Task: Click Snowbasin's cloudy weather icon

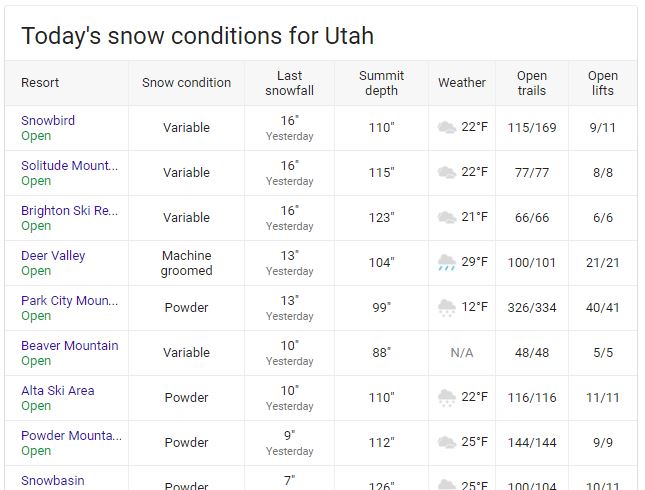Action: pos(447,485)
